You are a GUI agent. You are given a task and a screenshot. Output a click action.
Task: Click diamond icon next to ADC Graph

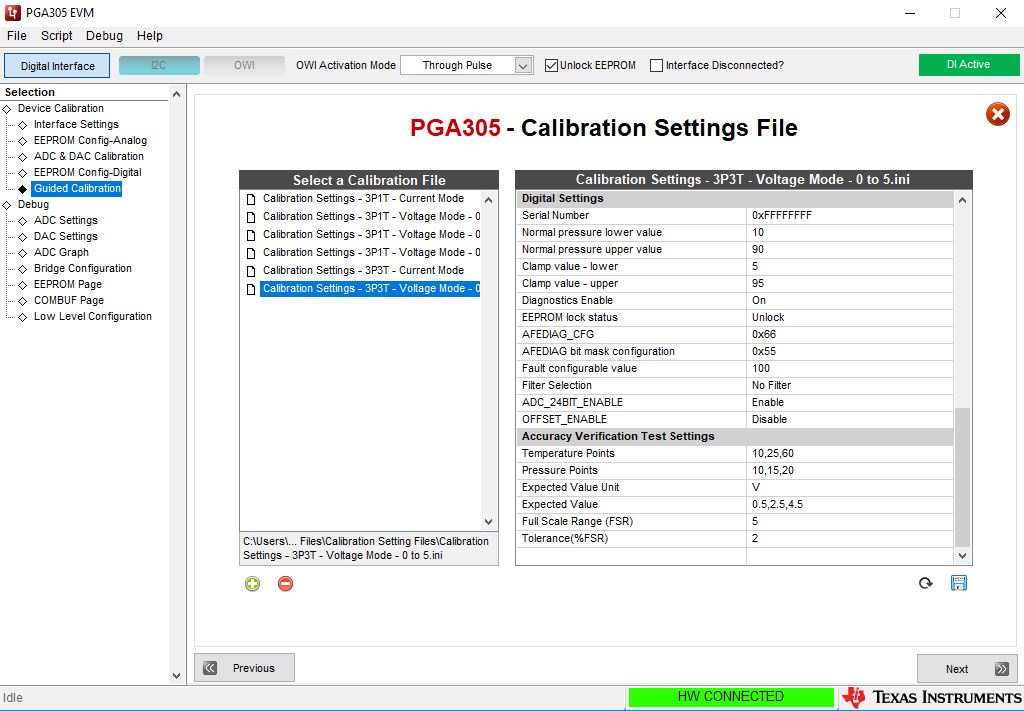[23, 253]
